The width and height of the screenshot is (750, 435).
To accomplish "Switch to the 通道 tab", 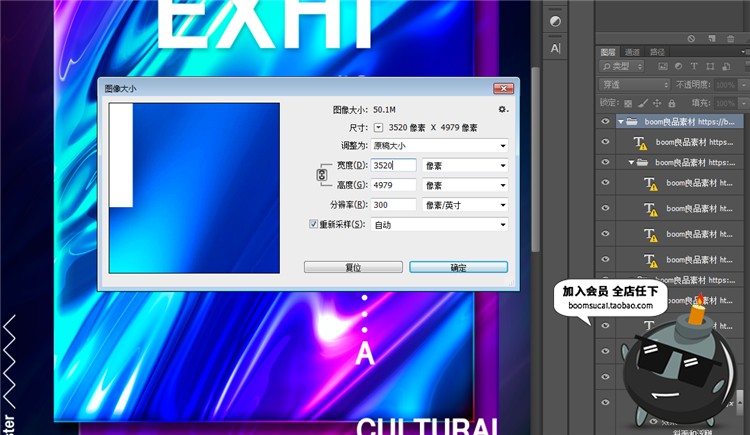I will pos(632,52).
